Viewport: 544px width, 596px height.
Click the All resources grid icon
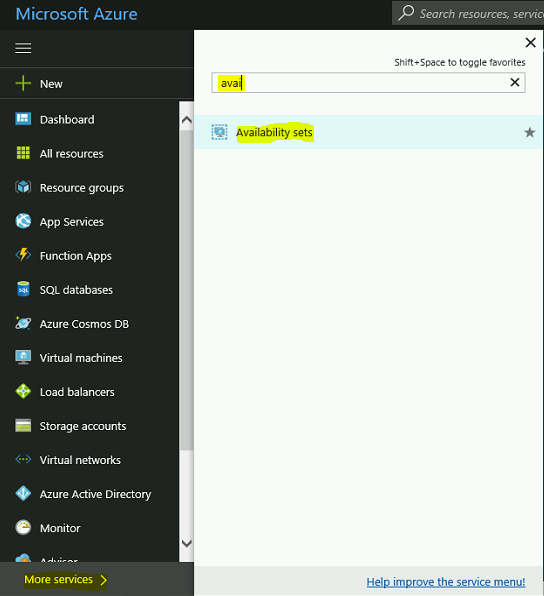[23, 153]
